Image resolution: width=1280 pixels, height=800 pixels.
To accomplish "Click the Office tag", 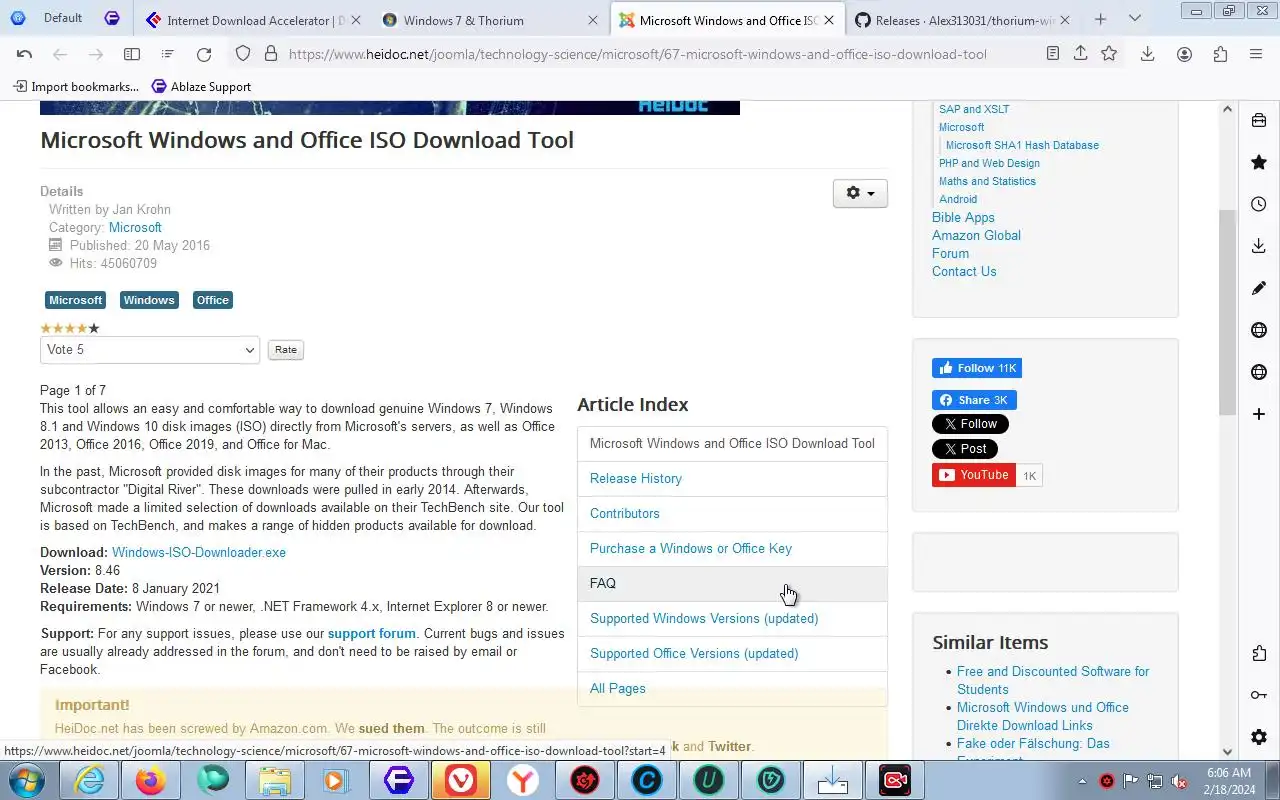I will click(x=212, y=300).
